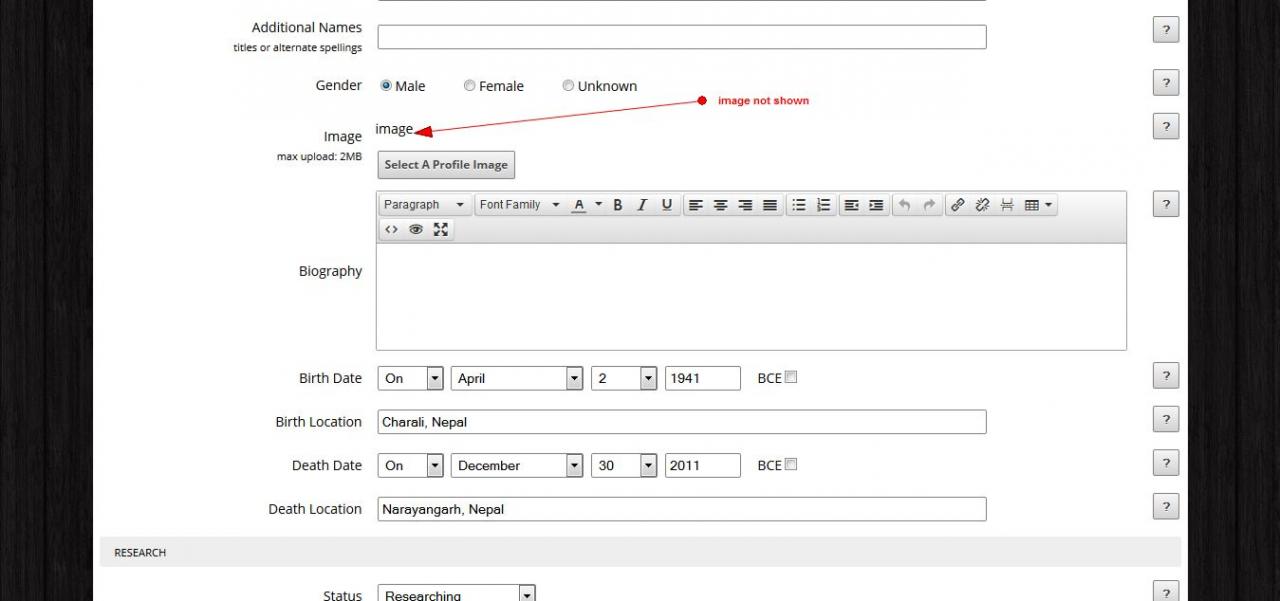Image resolution: width=1280 pixels, height=601 pixels.
Task: Switch the editor to fullscreen mode
Action: [440, 229]
